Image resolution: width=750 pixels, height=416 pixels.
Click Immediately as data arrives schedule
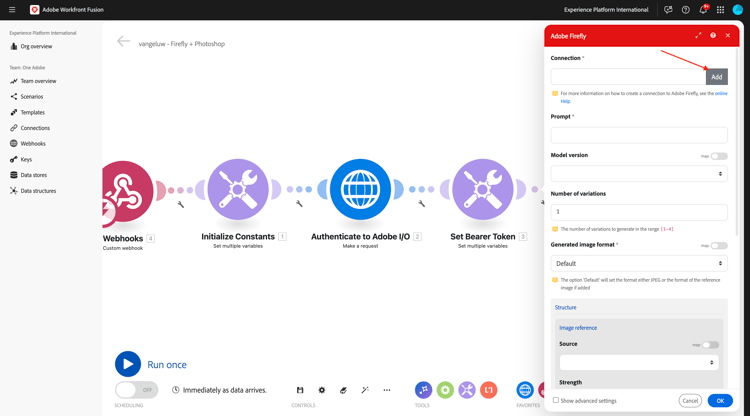pyautogui.click(x=220, y=390)
